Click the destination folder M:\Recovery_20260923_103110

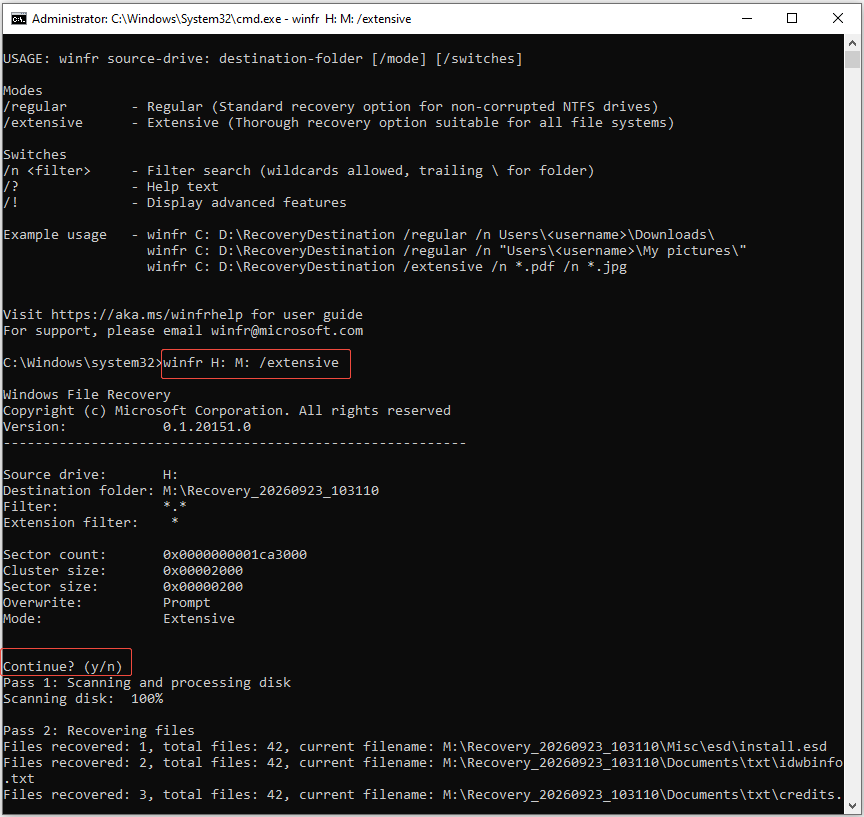[x=271, y=490]
